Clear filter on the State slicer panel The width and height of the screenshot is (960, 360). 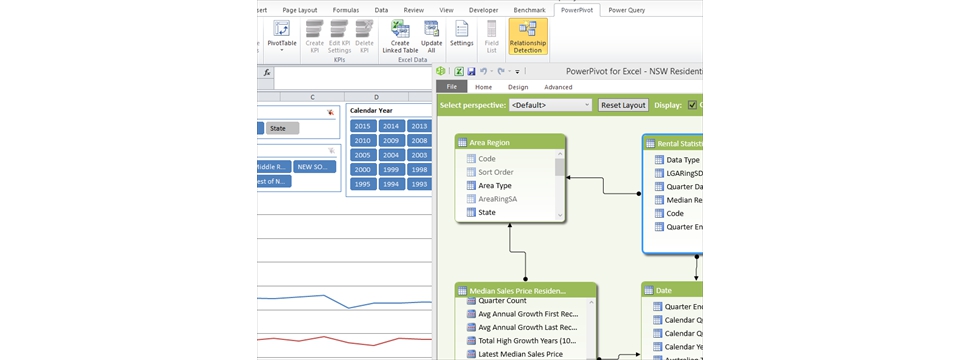pos(331,113)
